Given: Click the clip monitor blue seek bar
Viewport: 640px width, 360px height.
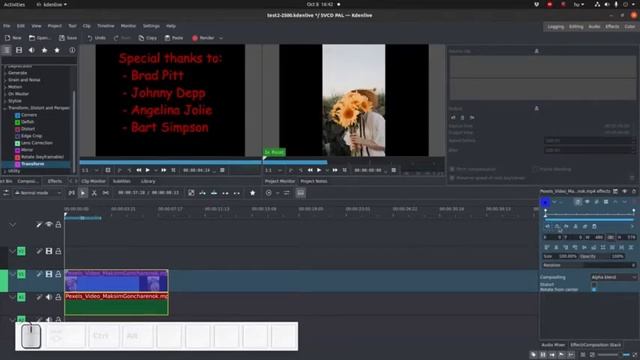Looking at the screenshot, I should 170,162.
